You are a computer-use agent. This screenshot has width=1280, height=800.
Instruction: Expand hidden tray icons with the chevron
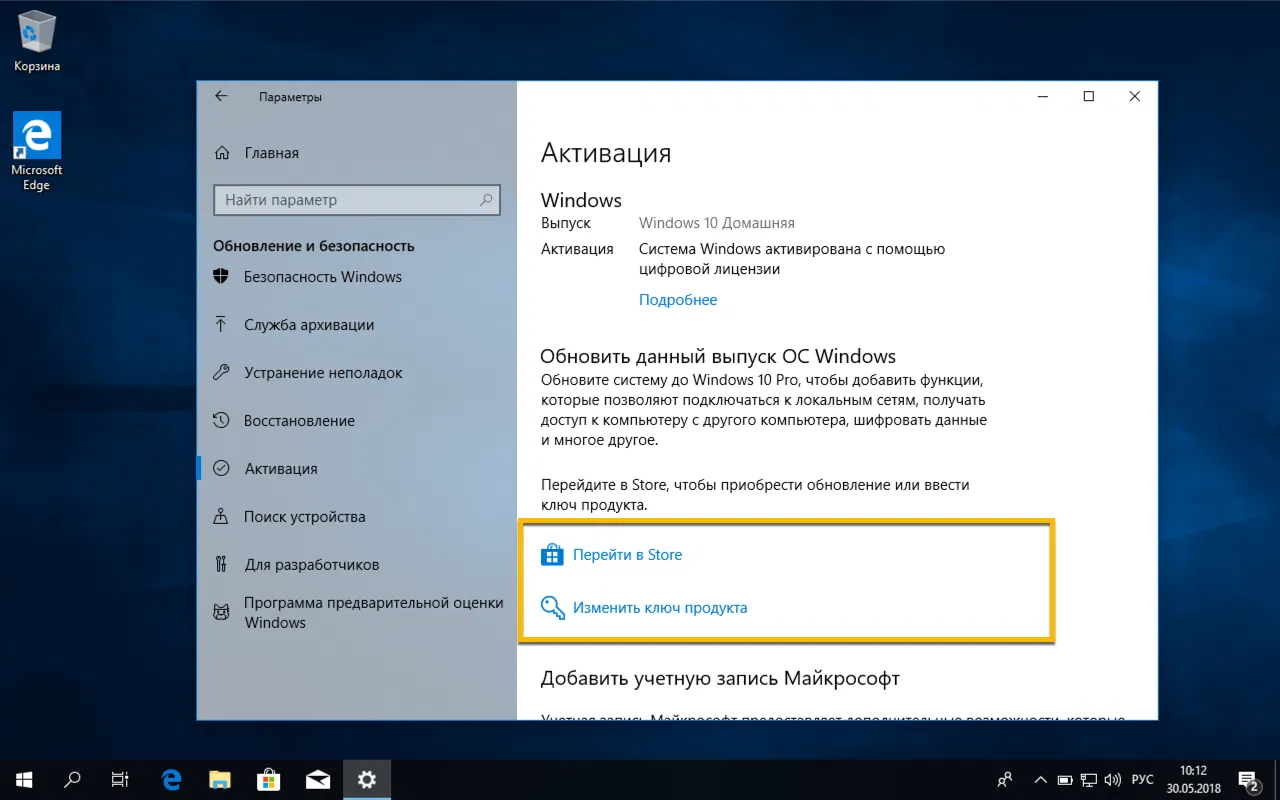coord(1040,779)
